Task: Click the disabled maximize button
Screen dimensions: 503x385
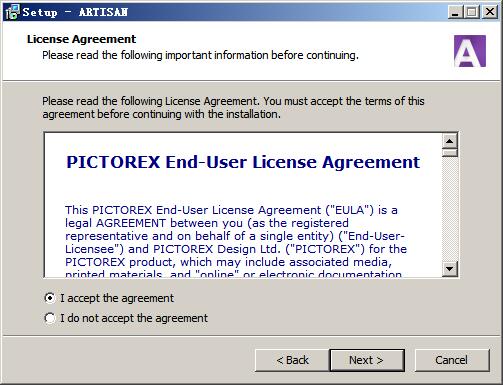Action: tap(472, 12)
